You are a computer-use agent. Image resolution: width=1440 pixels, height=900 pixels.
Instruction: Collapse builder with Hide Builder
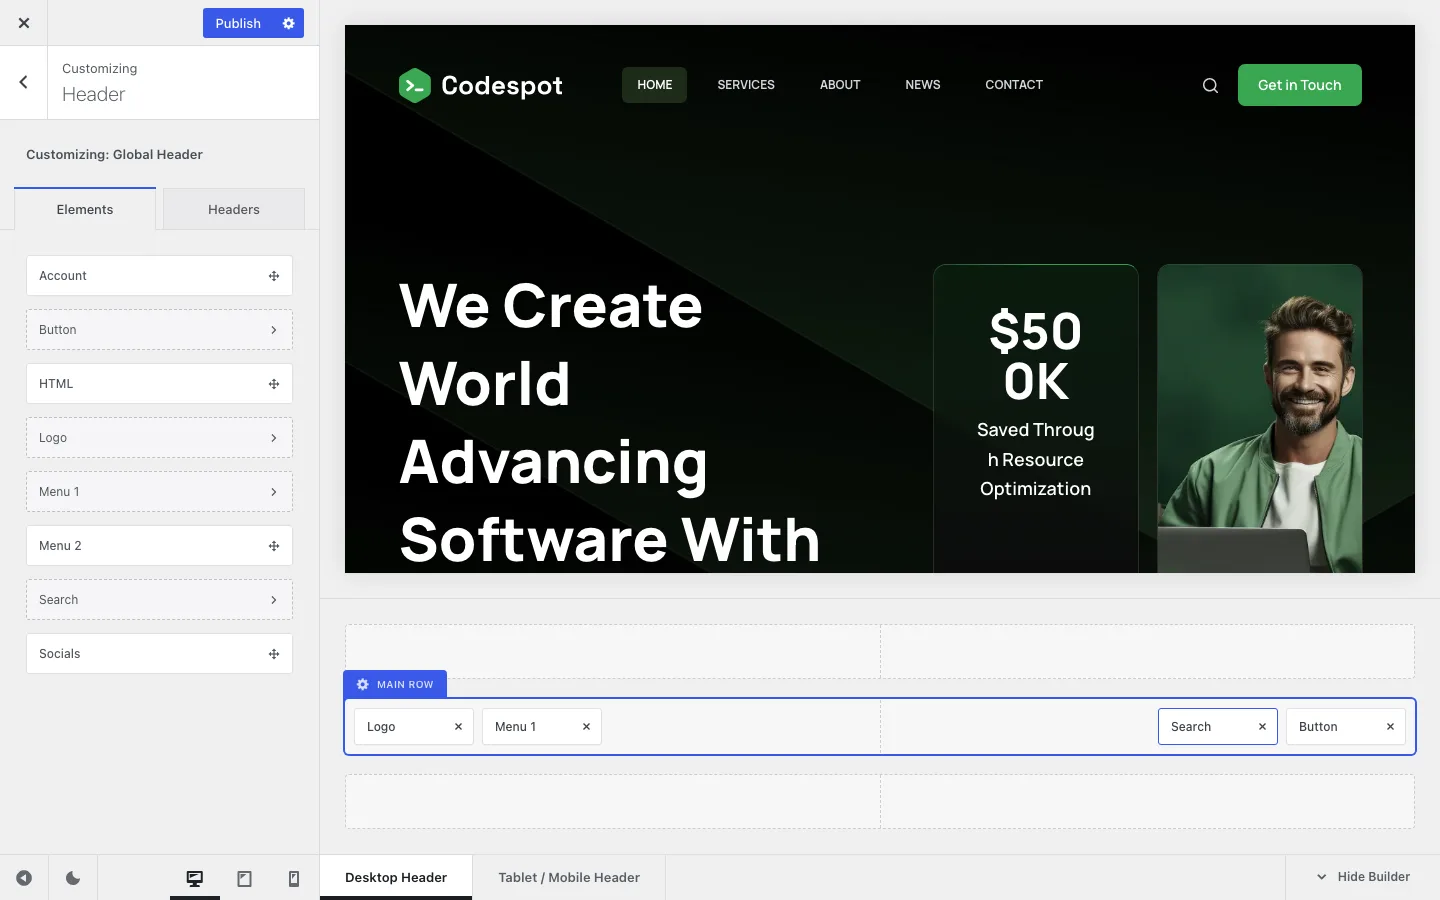pyautogui.click(x=1363, y=877)
